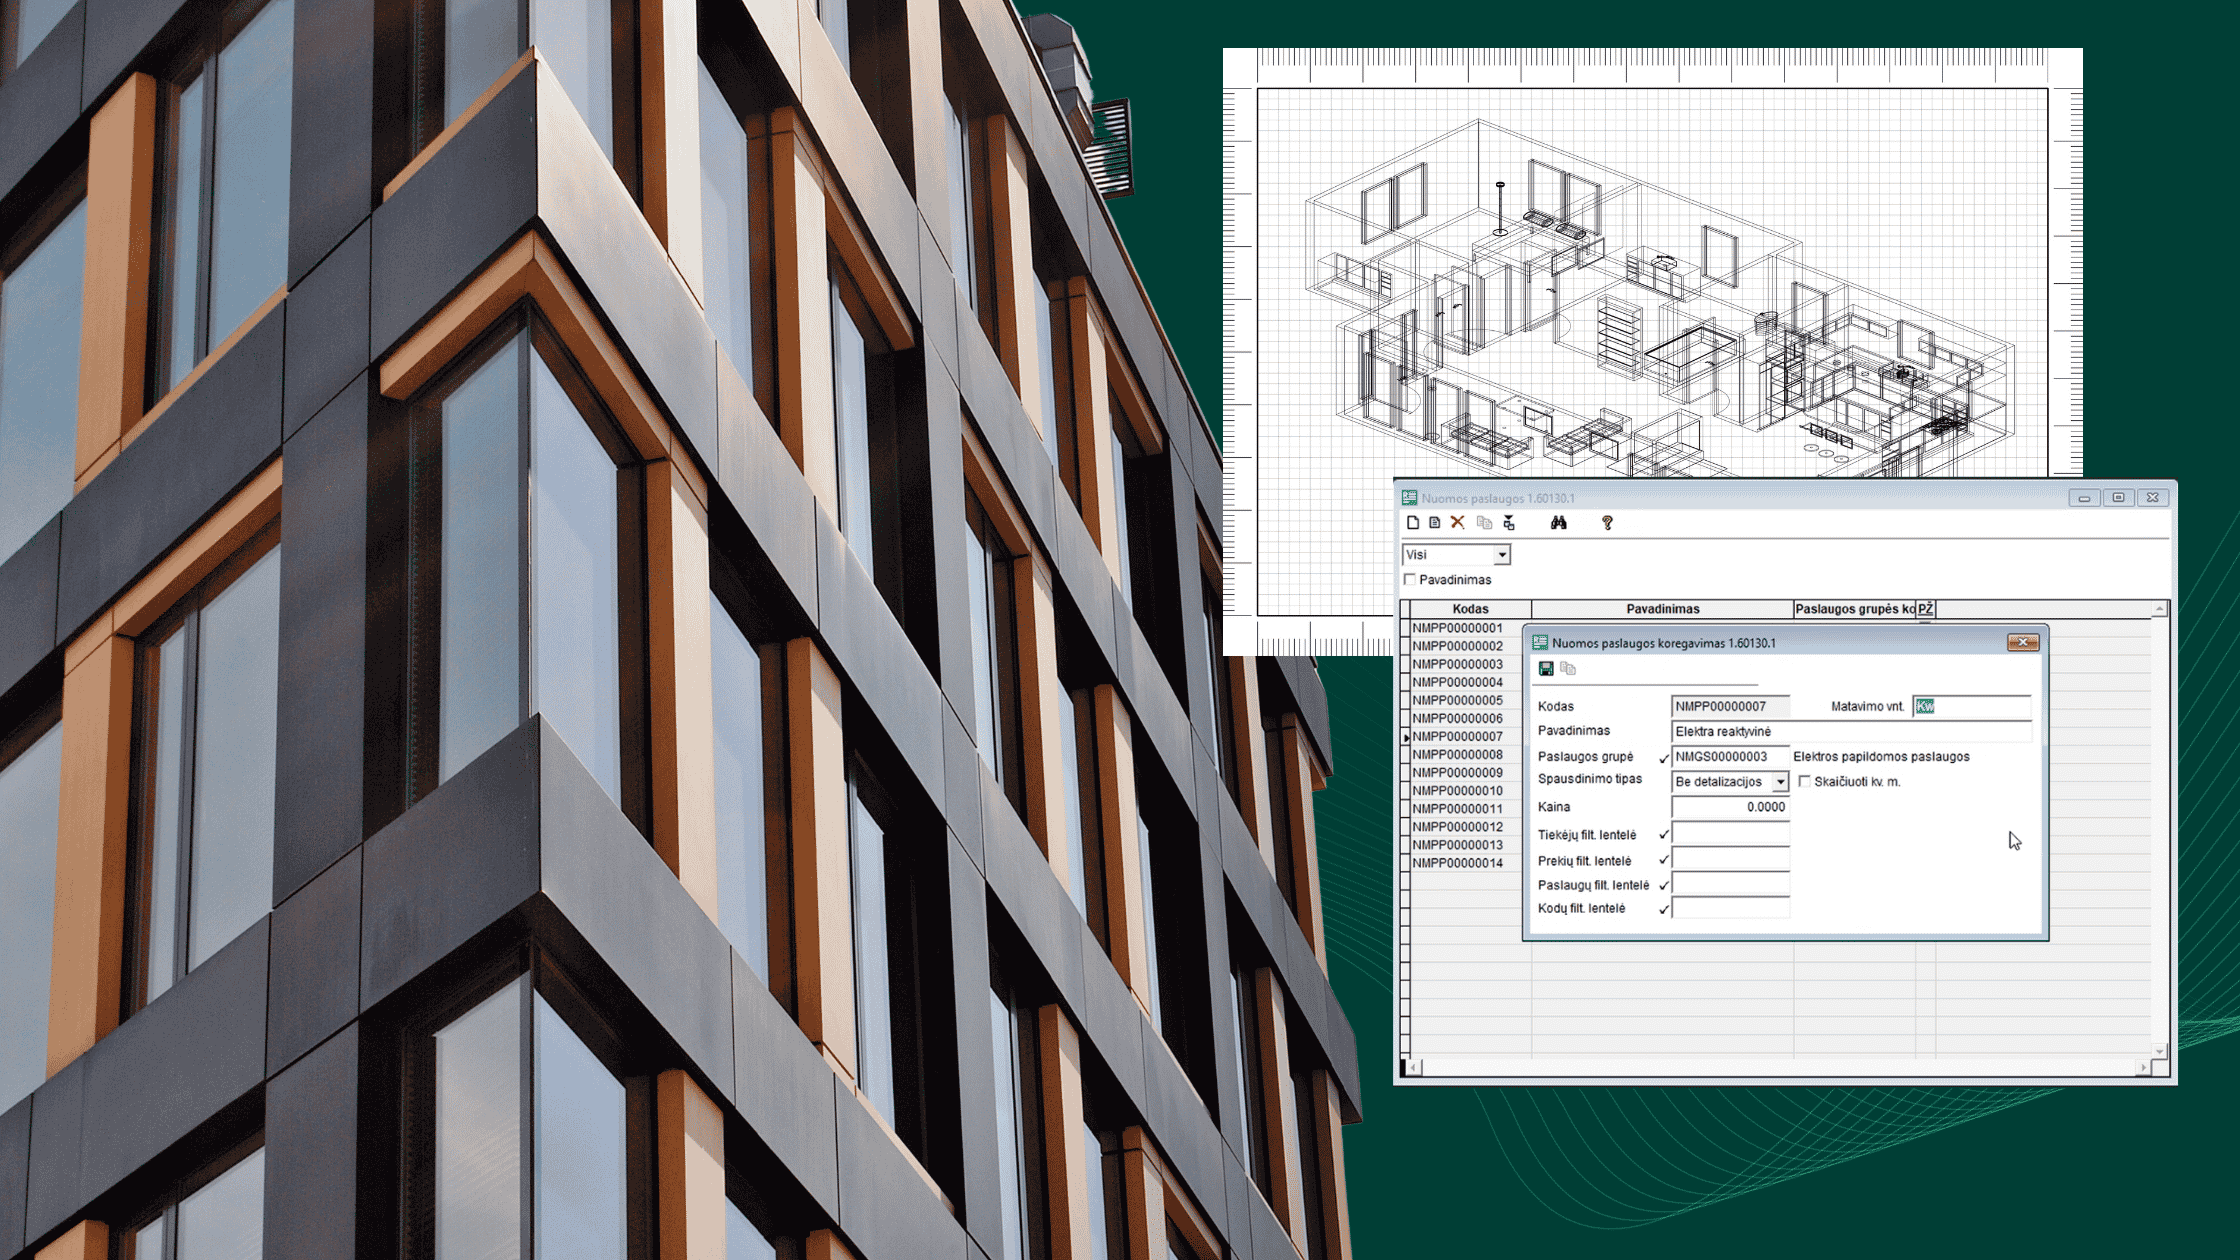Click the PŽ column header
Screen dimensions: 2240x1260
pyautogui.click(x=1925, y=609)
